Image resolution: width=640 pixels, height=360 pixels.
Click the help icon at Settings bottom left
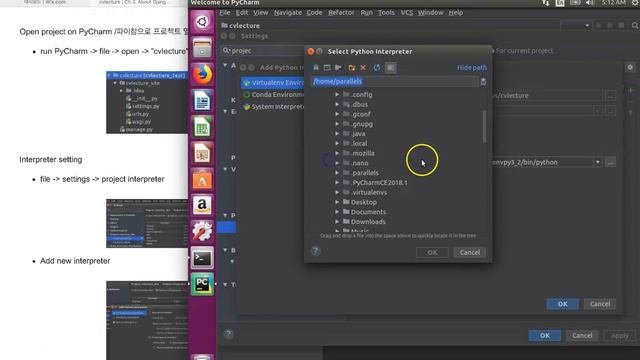[229, 334]
